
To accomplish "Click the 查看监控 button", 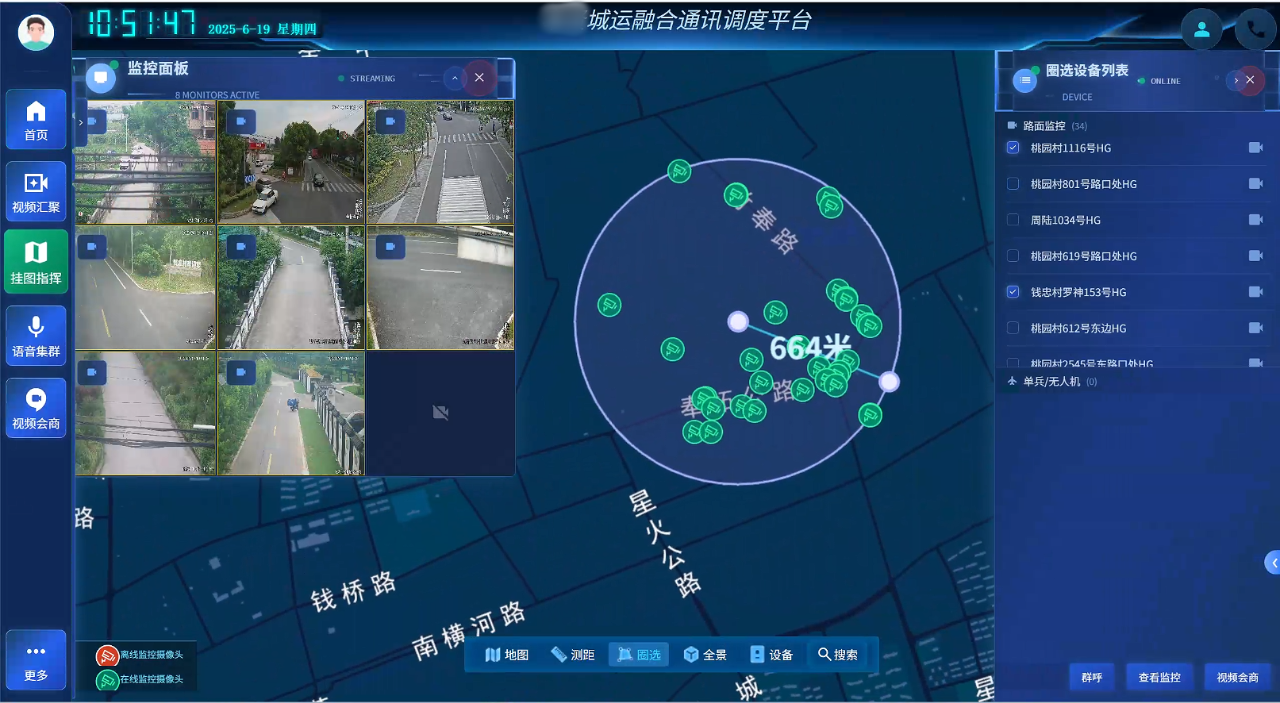I will pyautogui.click(x=1159, y=677).
